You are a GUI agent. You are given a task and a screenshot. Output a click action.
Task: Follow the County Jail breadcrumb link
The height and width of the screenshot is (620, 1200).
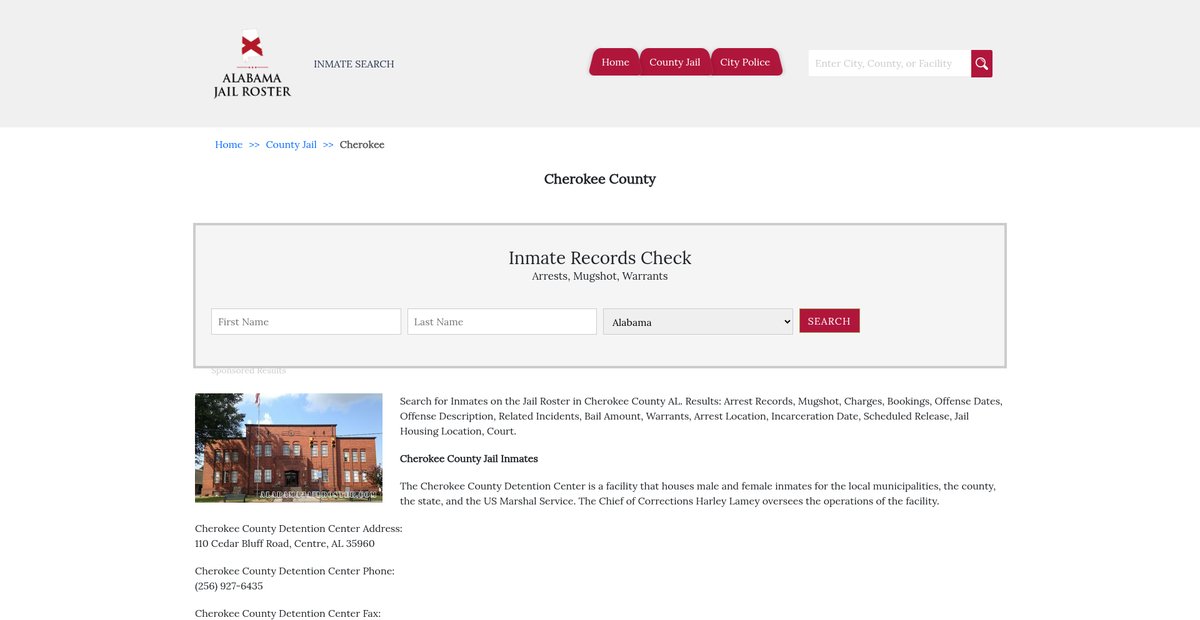(x=291, y=145)
